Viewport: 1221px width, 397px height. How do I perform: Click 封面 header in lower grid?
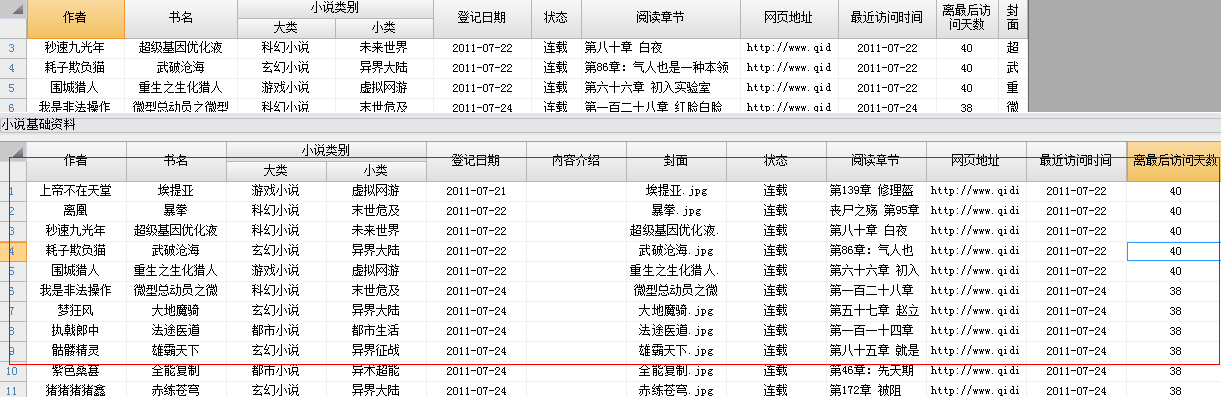pyautogui.click(x=676, y=160)
